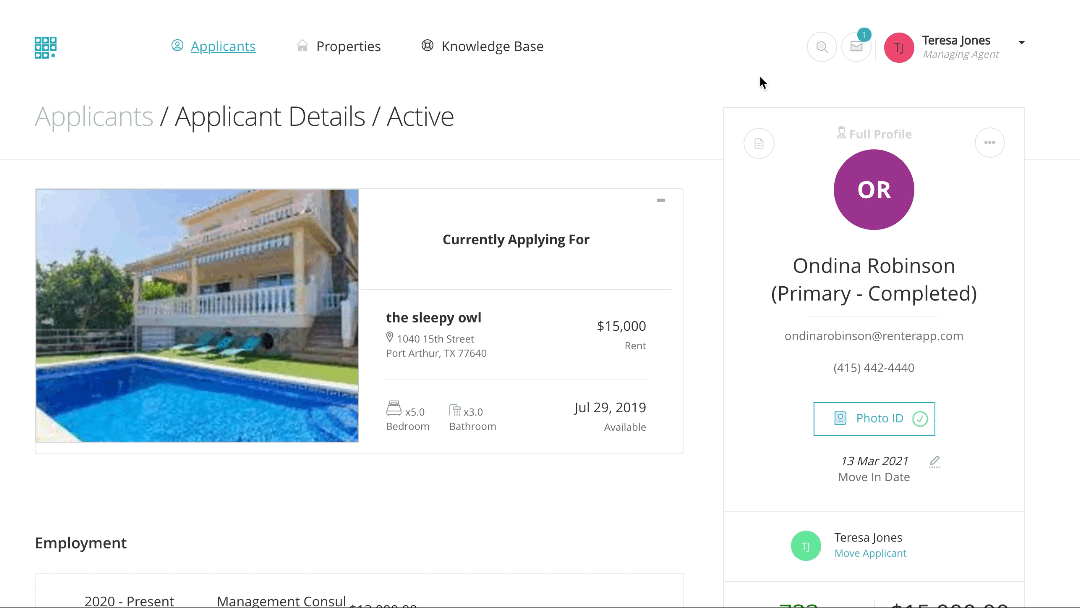Click the Applicants breadcrumb link
The width and height of the screenshot is (1080, 608).
[x=94, y=117]
